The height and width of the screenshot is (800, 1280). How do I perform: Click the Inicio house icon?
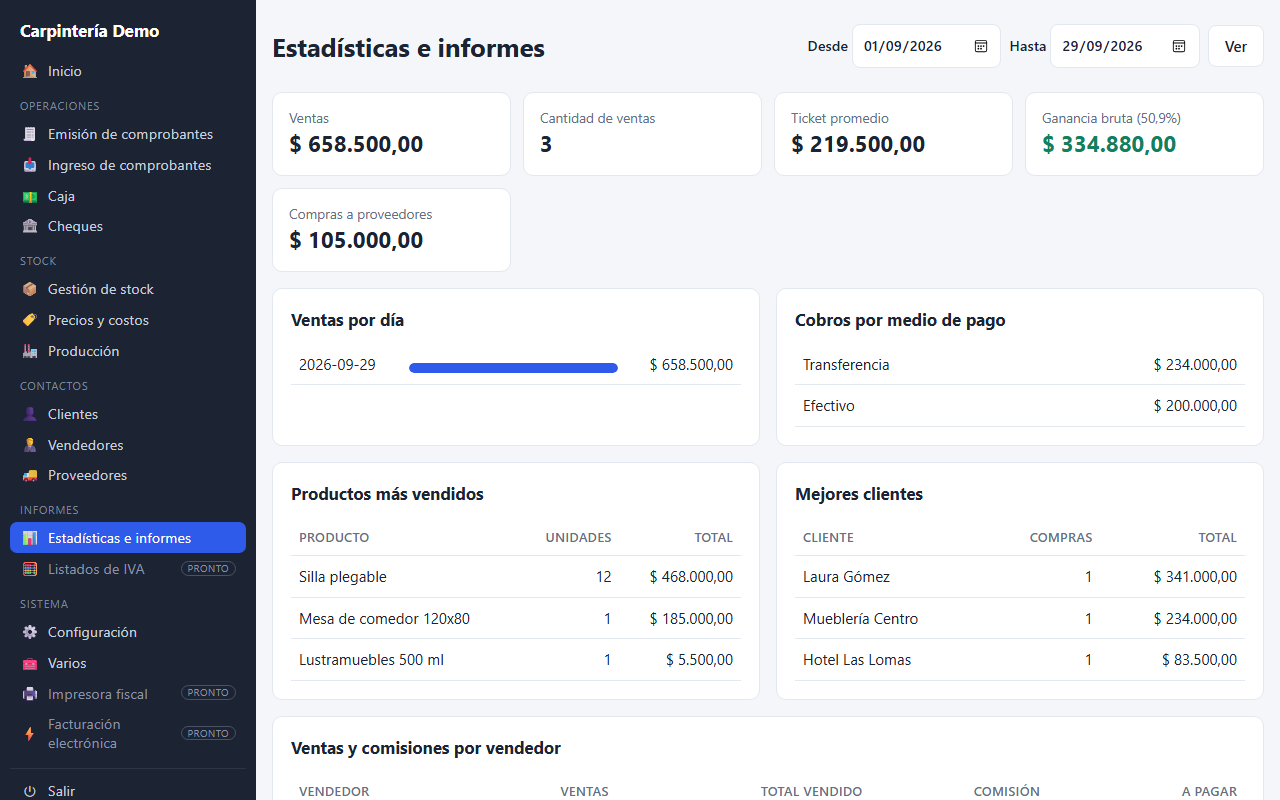[30, 71]
